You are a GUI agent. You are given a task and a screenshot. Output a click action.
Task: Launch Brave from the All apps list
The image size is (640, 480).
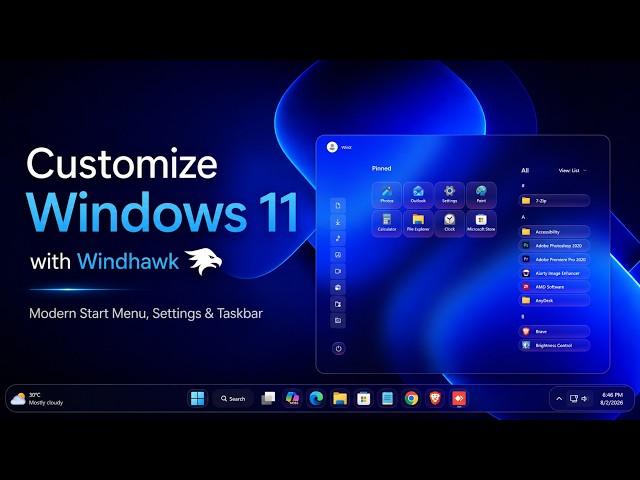point(554,331)
